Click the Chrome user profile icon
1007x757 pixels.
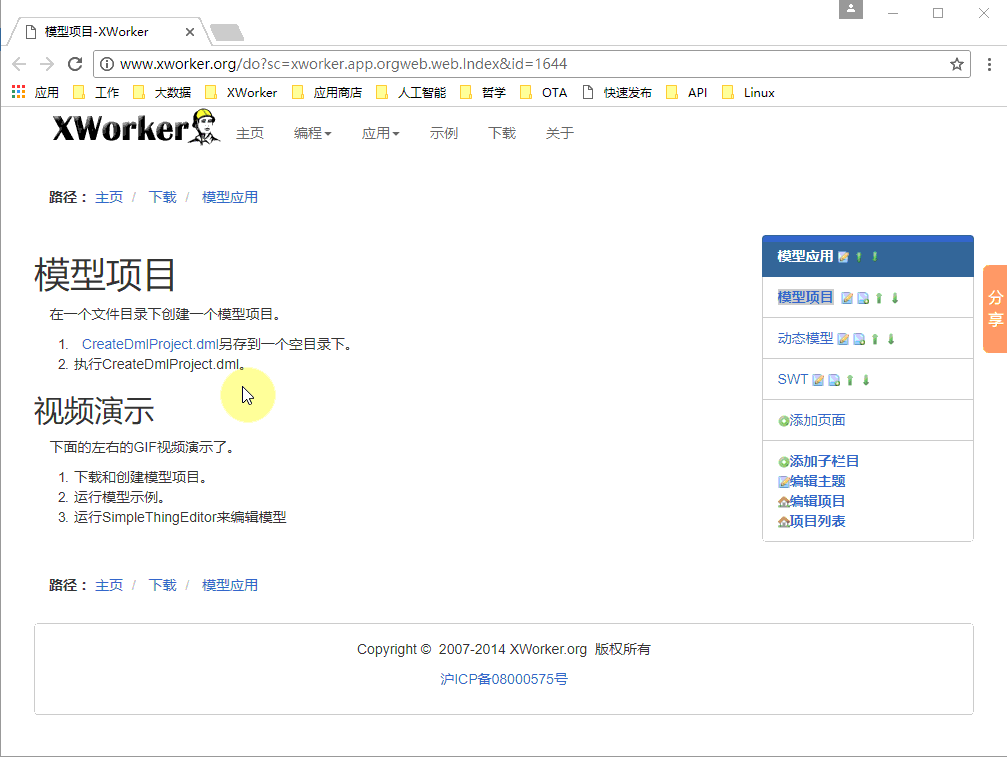[851, 9]
